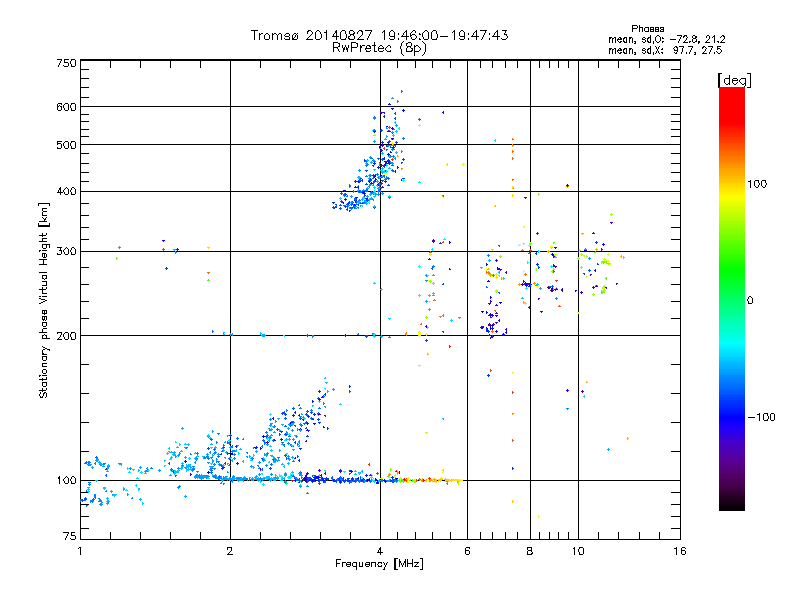
Task: Click the x-axis '10' tick label
Action: click(x=578, y=551)
